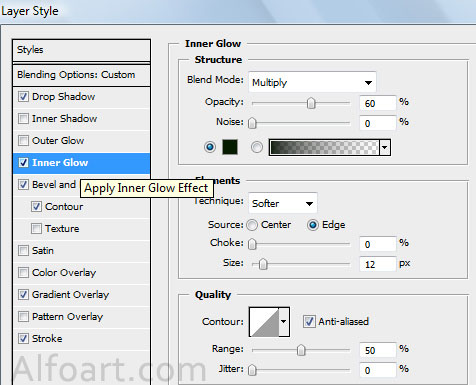
Task: Click the Jitter slider handle
Action: [252, 370]
